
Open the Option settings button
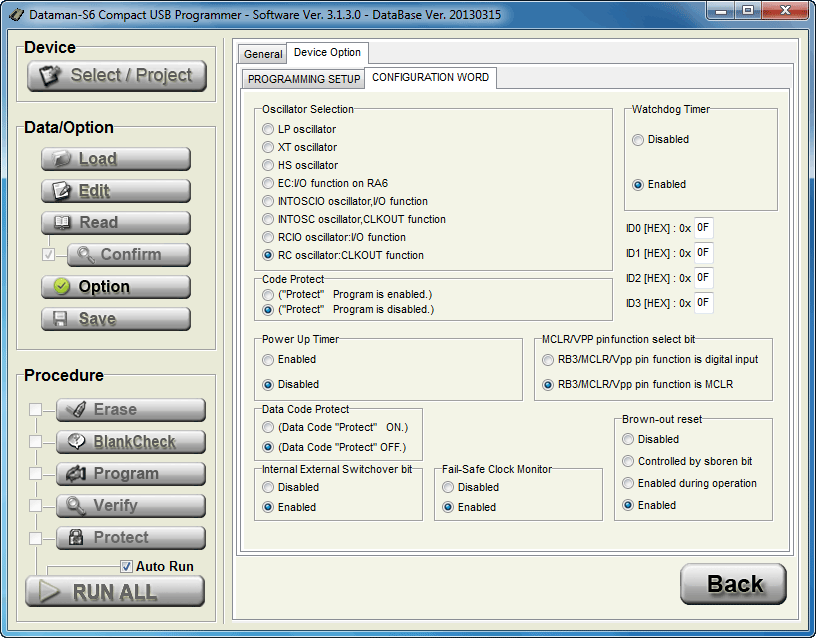coord(115,287)
